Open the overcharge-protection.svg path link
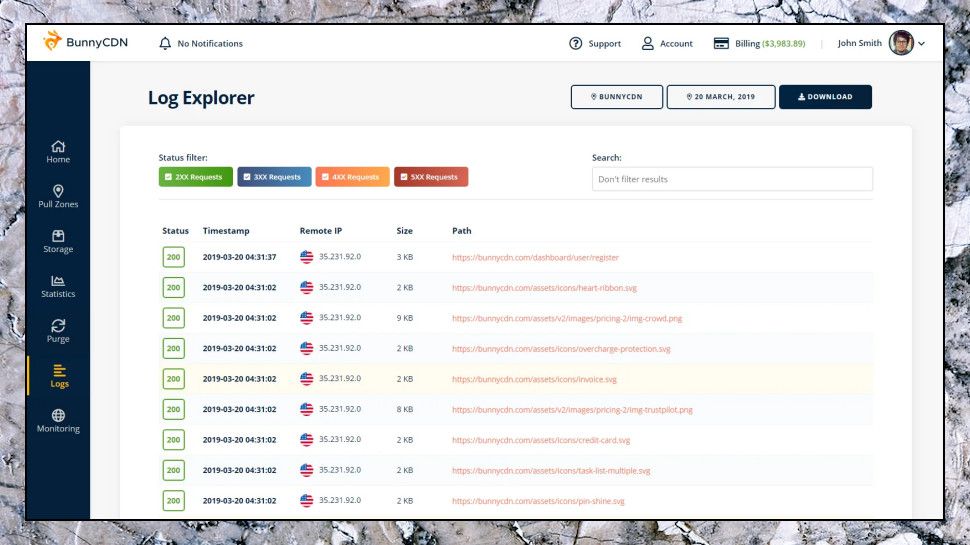The image size is (970, 545). point(561,349)
